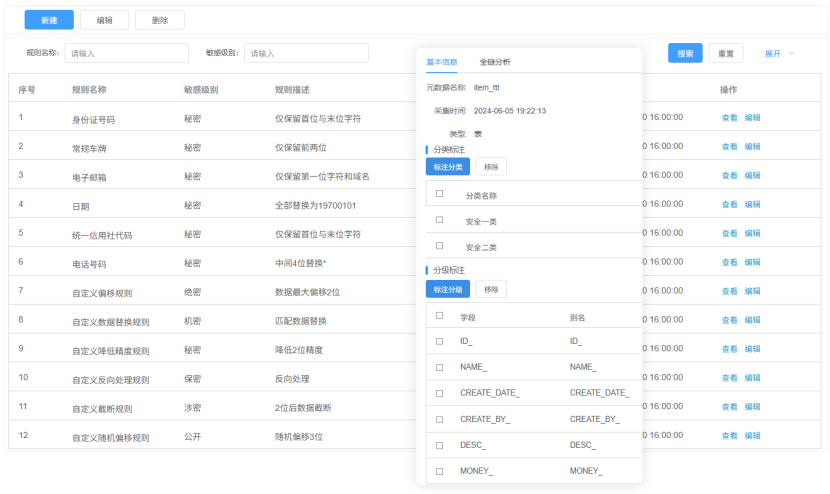Screen dimensions: 830x494
Task: Click 编辑 link for row 7 自定义偏移规则
Action: (x=752, y=291)
